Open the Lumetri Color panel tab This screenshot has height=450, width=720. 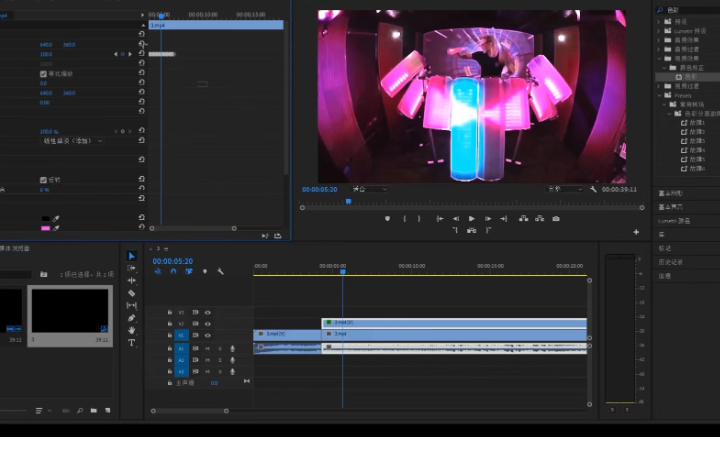(x=674, y=221)
